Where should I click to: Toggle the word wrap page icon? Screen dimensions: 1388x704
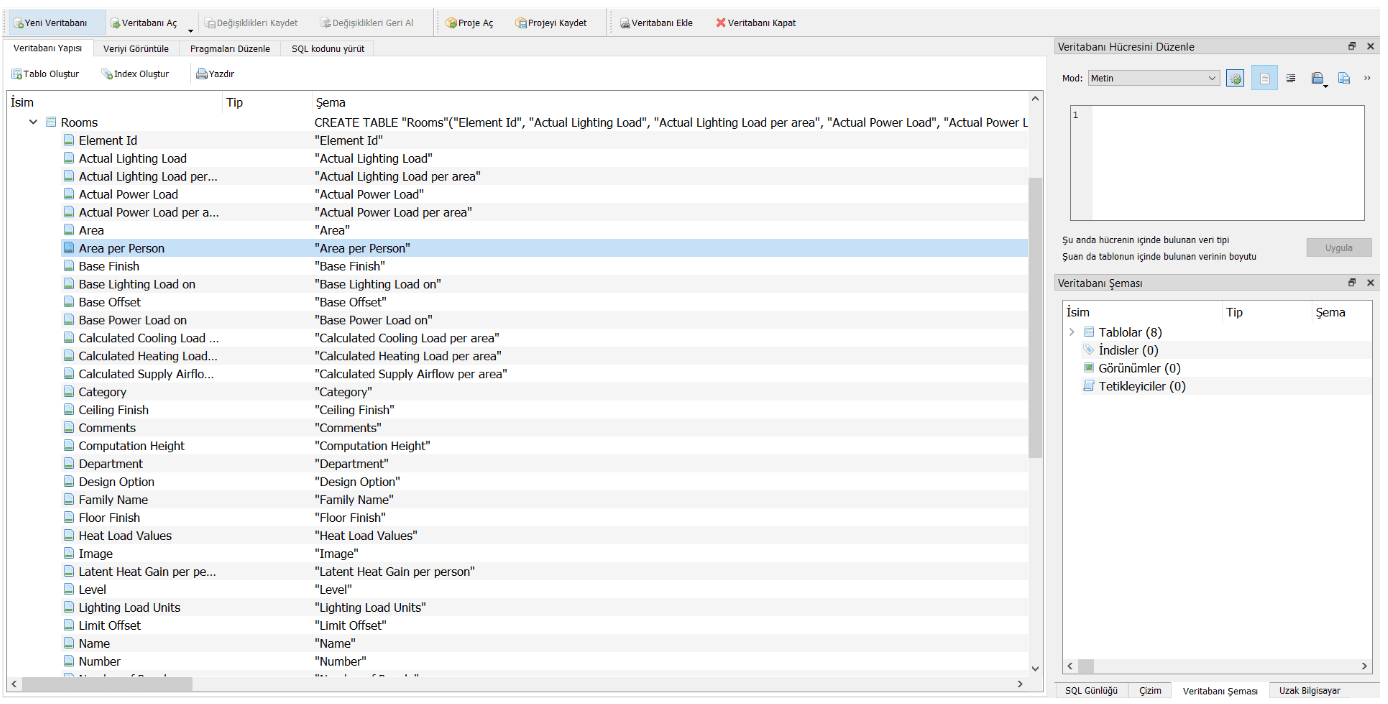pyautogui.click(x=1264, y=78)
